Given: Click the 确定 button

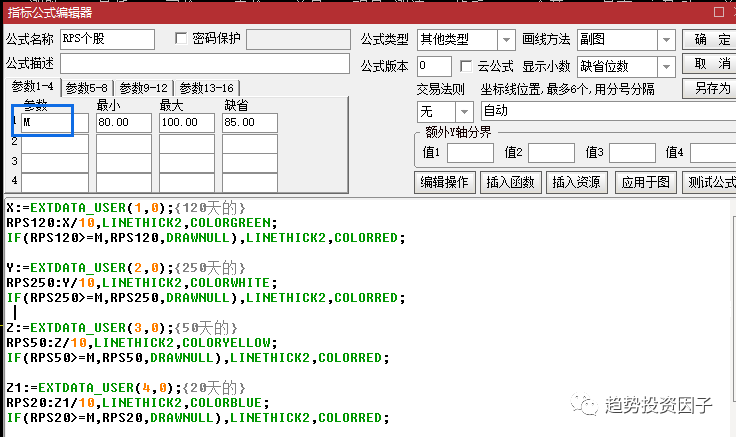Looking at the screenshot, I should (x=711, y=39).
